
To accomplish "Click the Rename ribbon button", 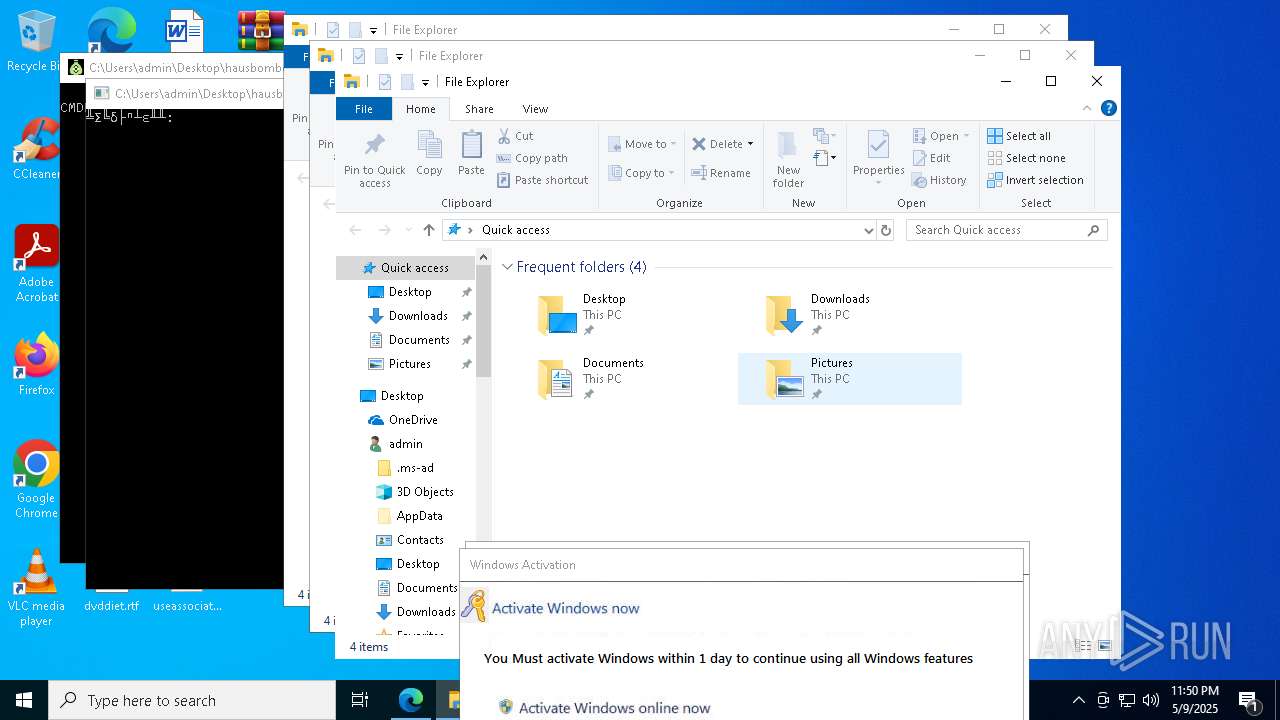I will [x=721, y=173].
